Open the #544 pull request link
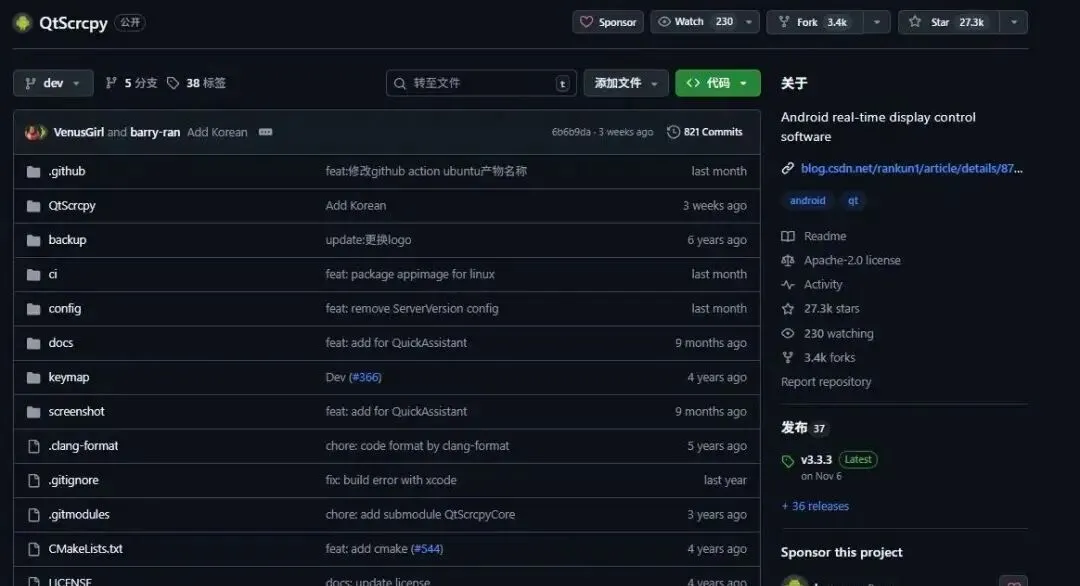 pyautogui.click(x=427, y=549)
